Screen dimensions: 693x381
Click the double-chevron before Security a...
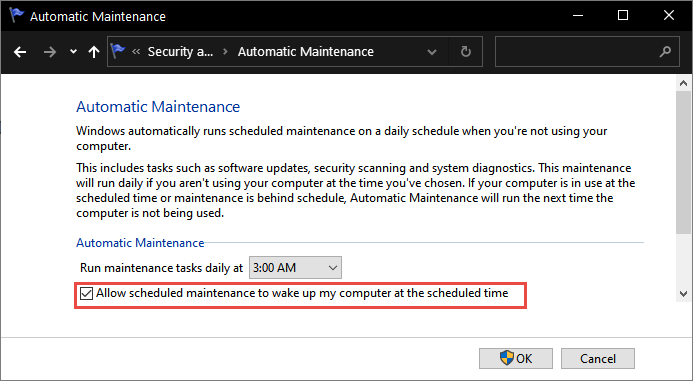136,52
